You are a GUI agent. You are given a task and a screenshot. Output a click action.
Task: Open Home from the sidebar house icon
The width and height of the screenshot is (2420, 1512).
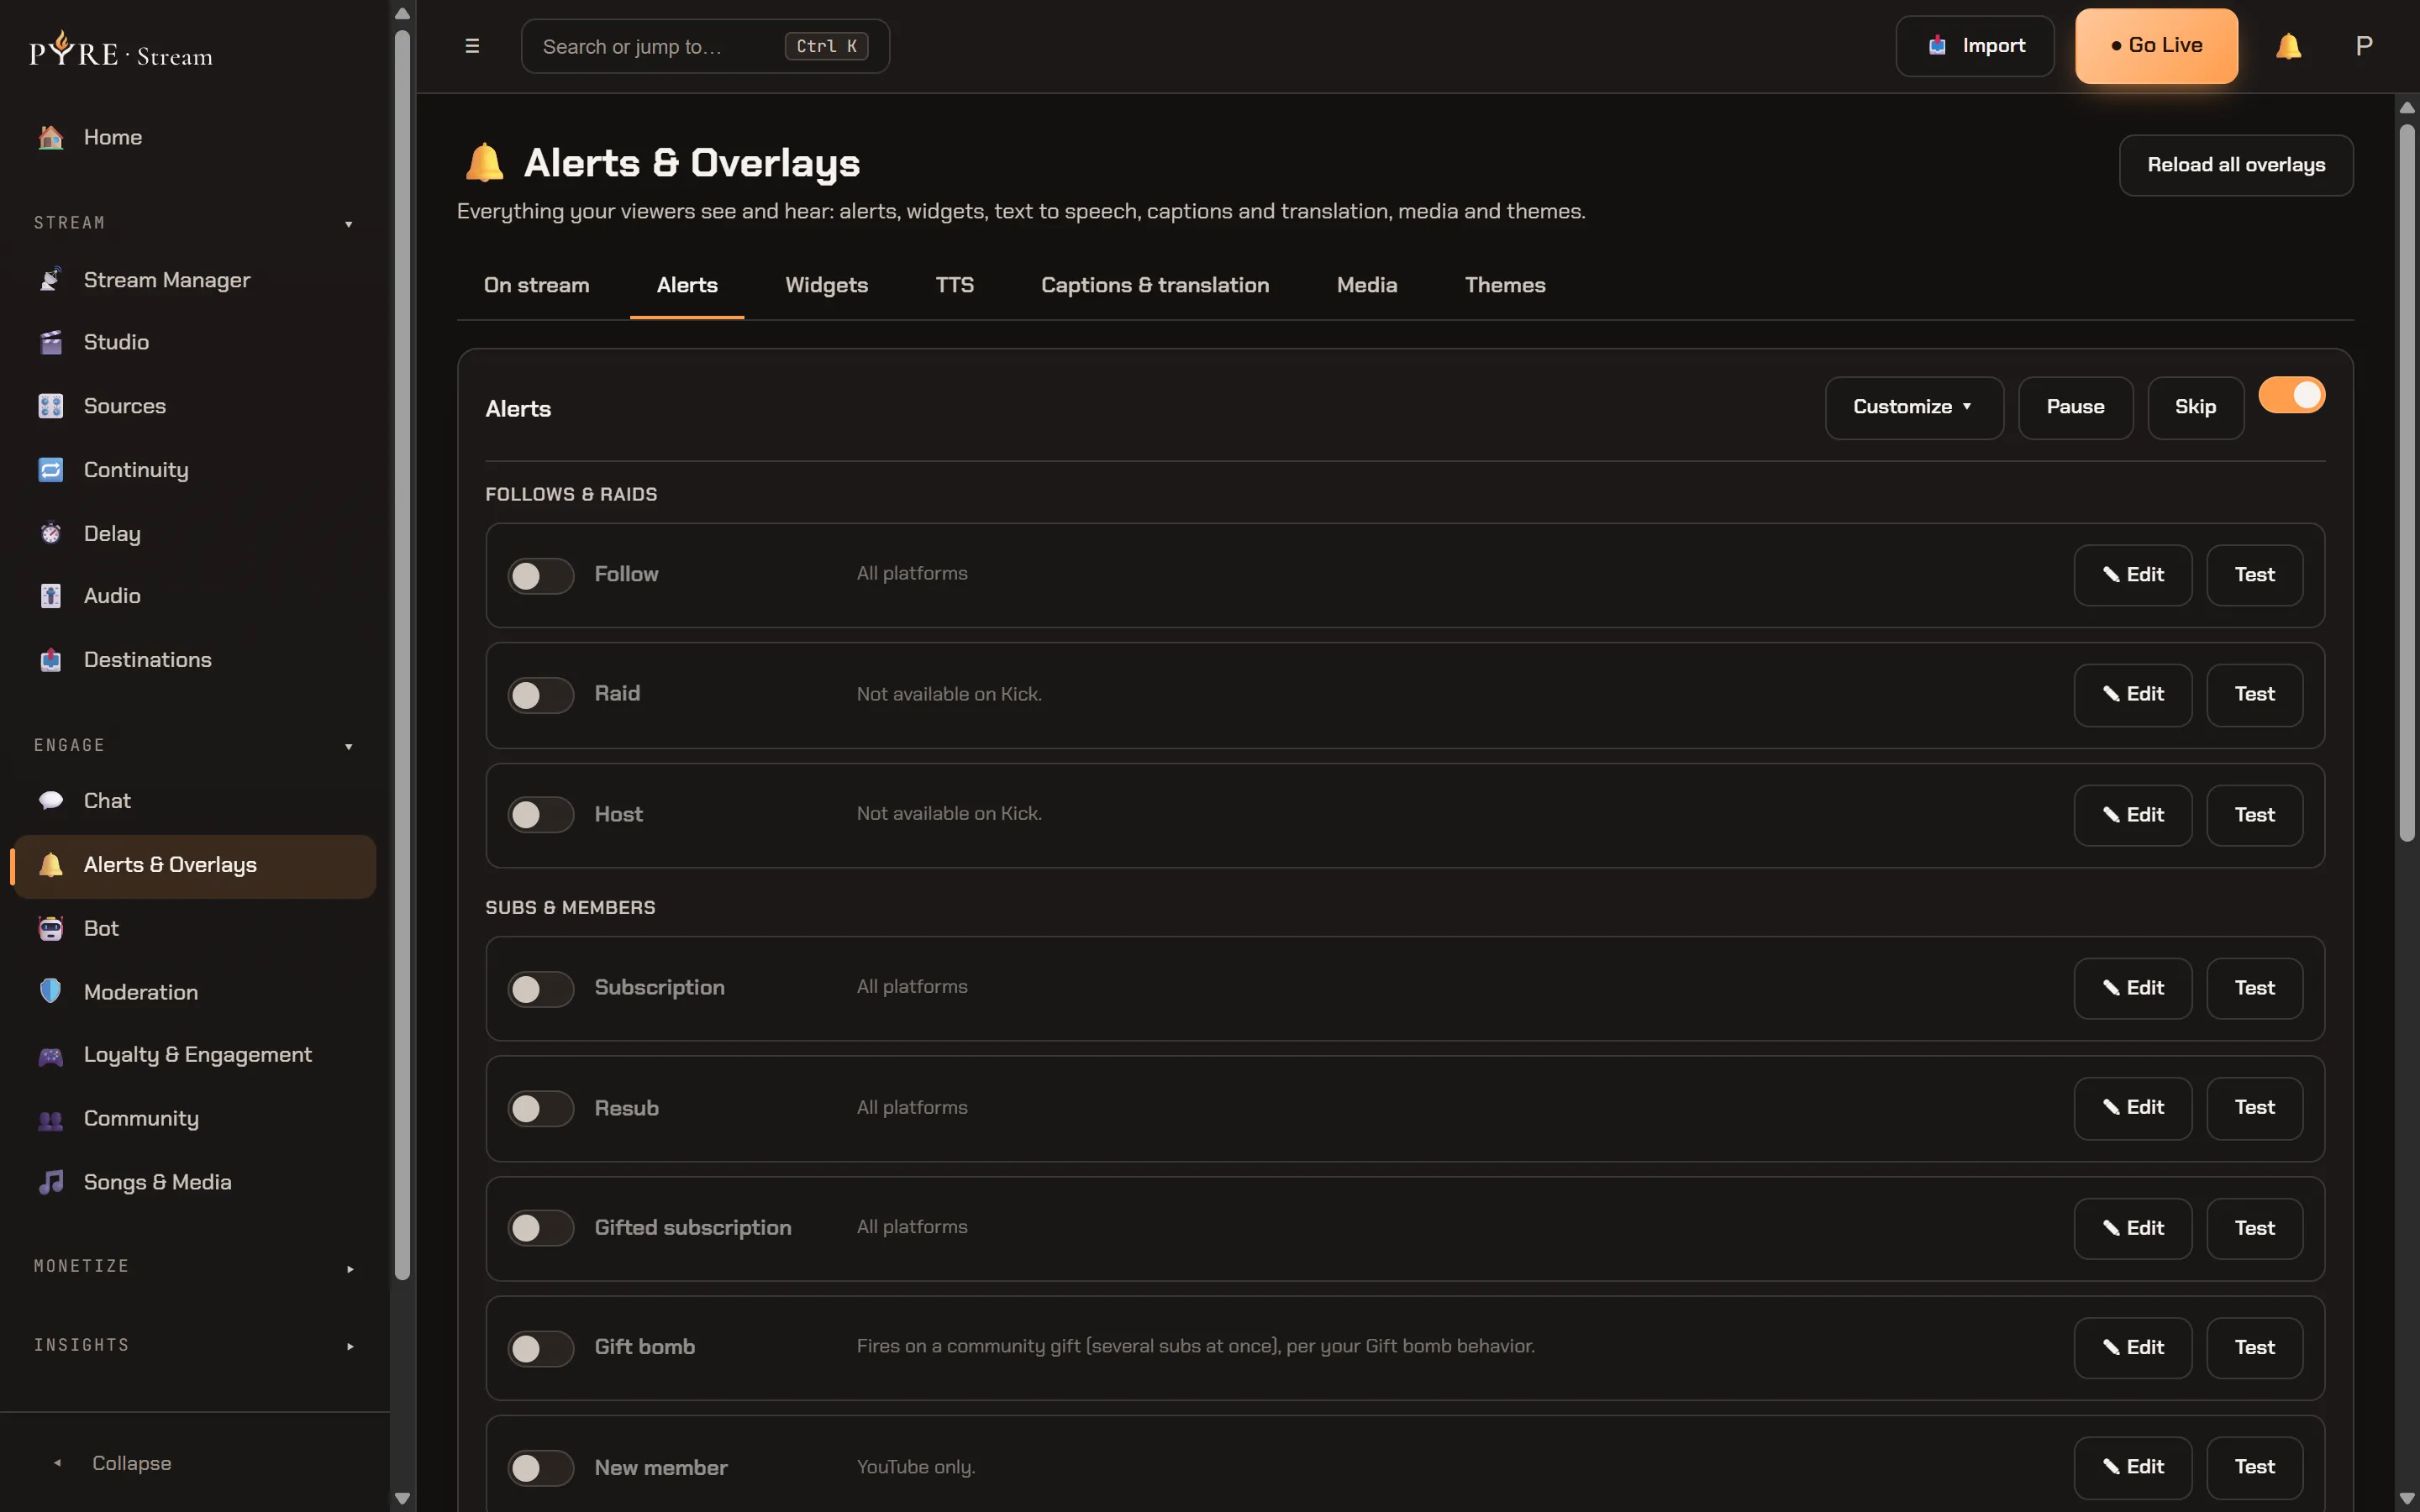click(51, 137)
